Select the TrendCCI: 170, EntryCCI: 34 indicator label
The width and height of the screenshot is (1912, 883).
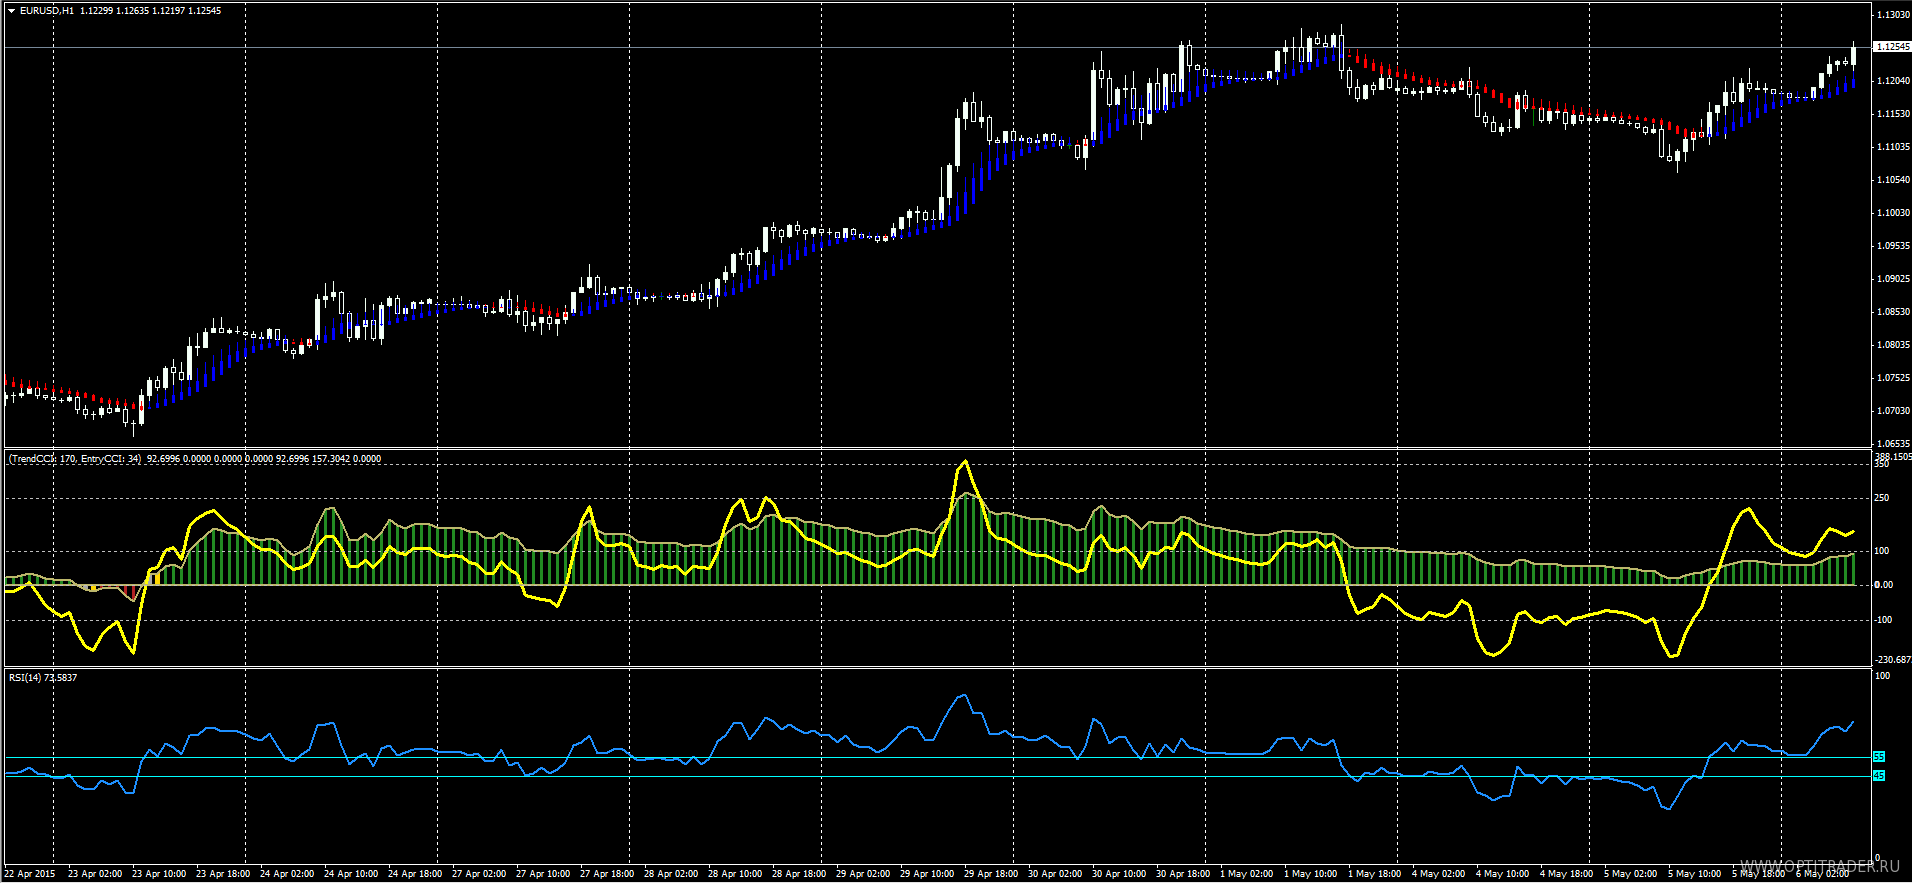(75, 459)
